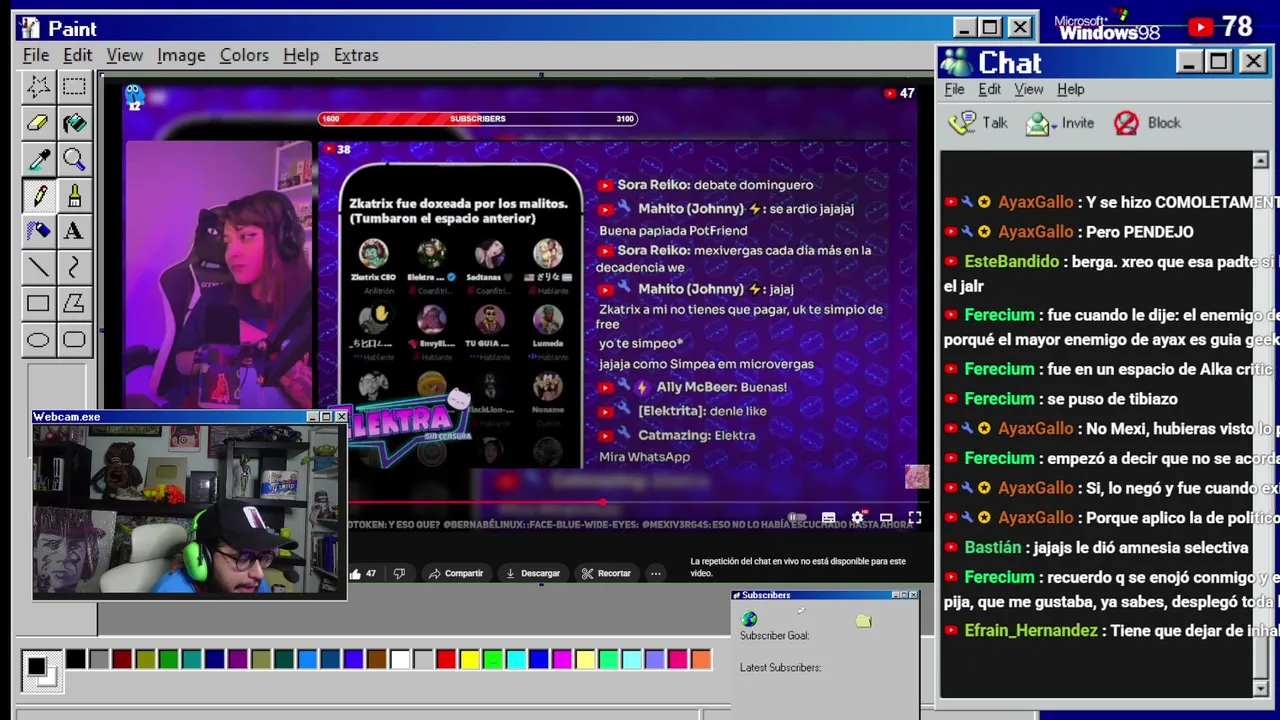The width and height of the screenshot is (1280, 720).
Task: Switch video to theater mode
Action: (x=886, y=518)
